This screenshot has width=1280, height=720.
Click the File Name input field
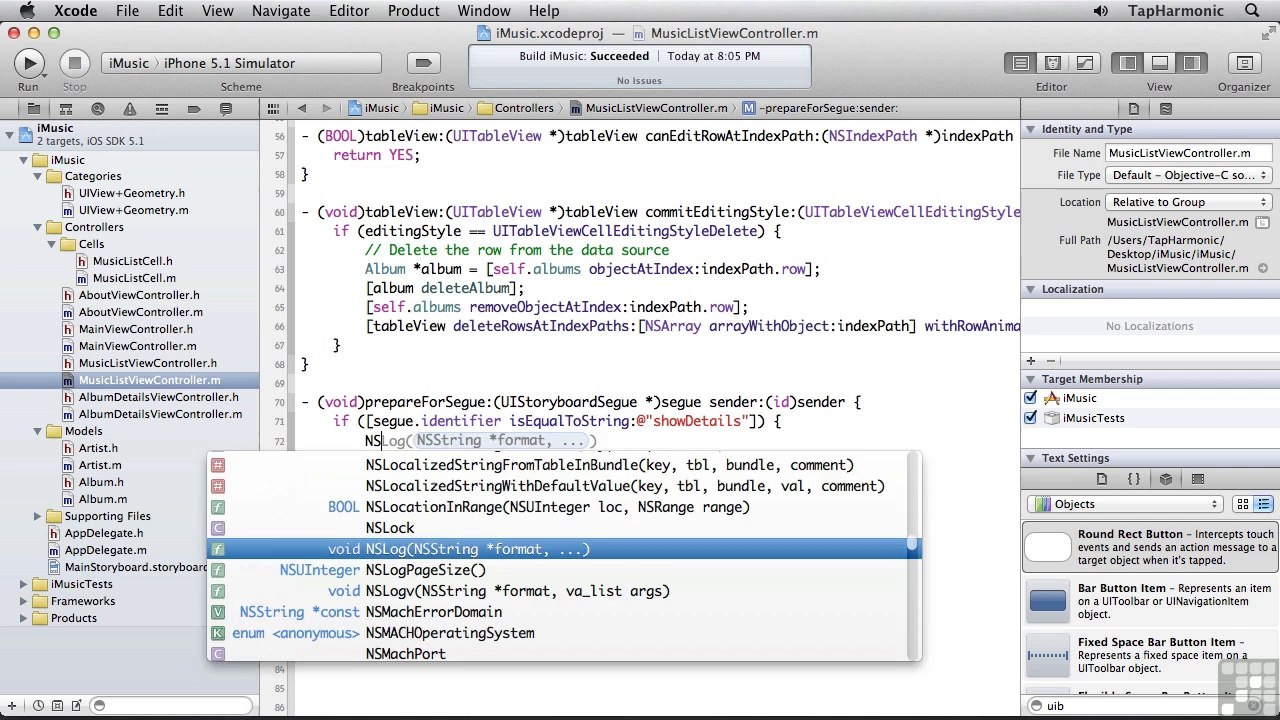click(x=1189, y=153)
